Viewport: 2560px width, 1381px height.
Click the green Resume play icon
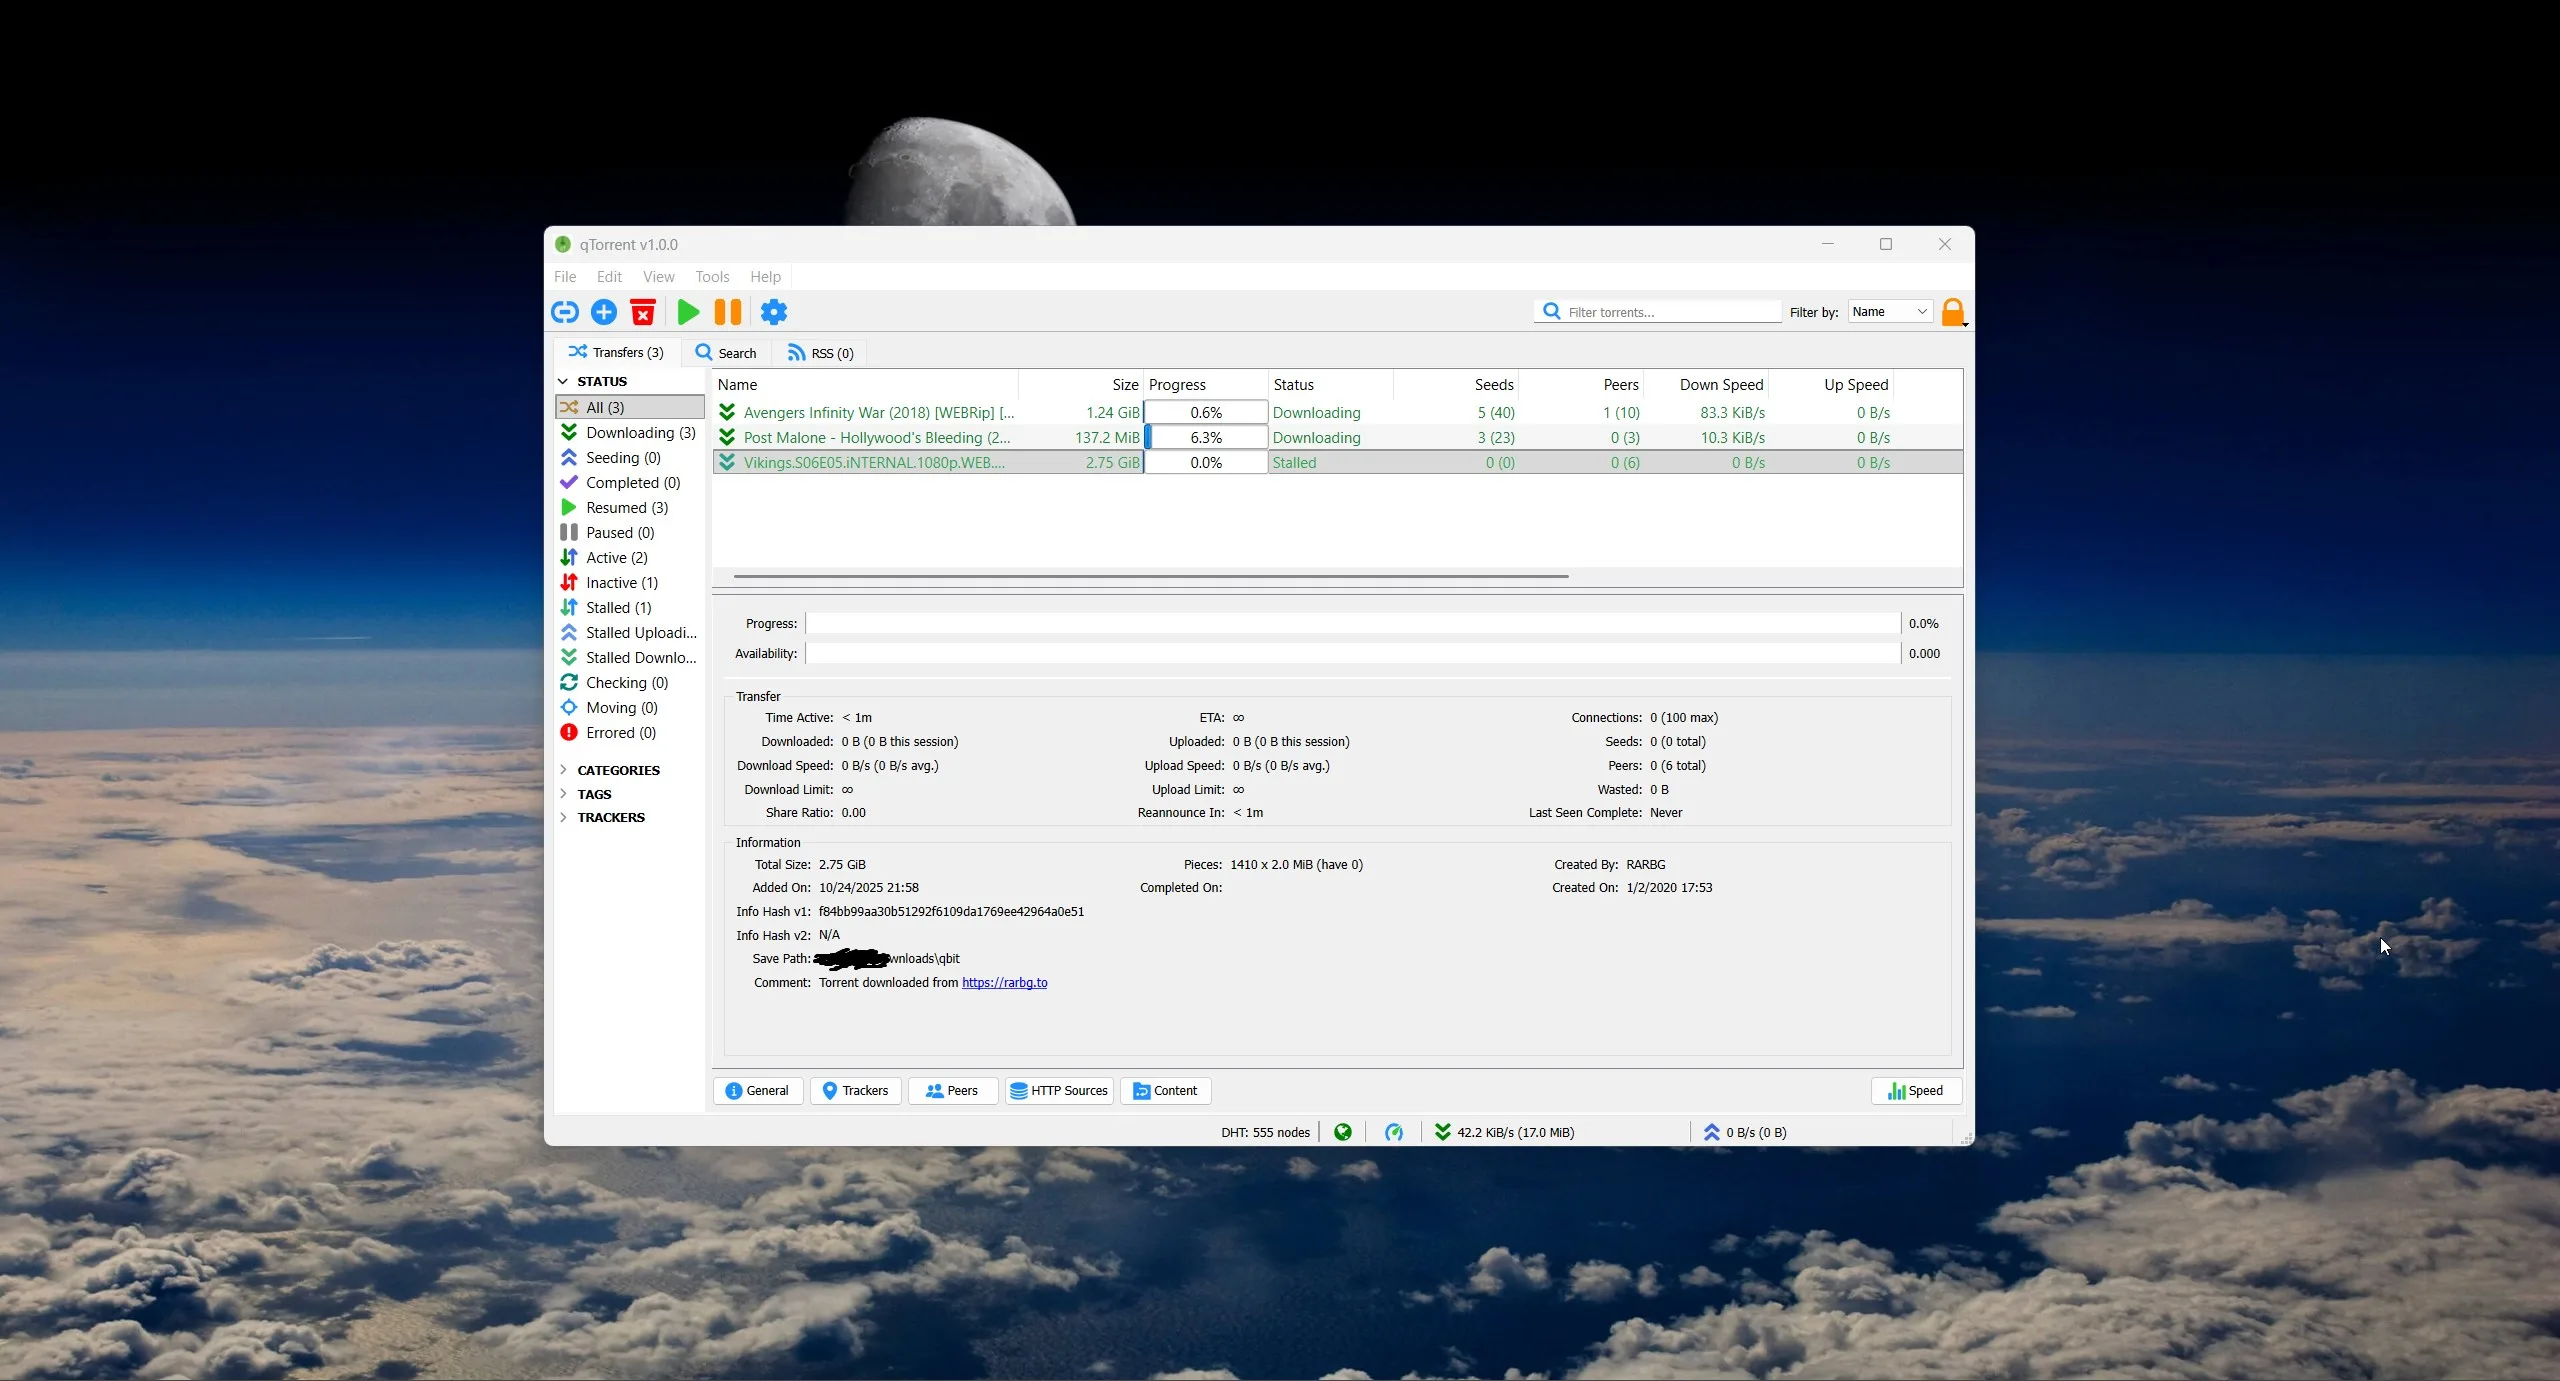pyautogui.click(x=688, y=312)
